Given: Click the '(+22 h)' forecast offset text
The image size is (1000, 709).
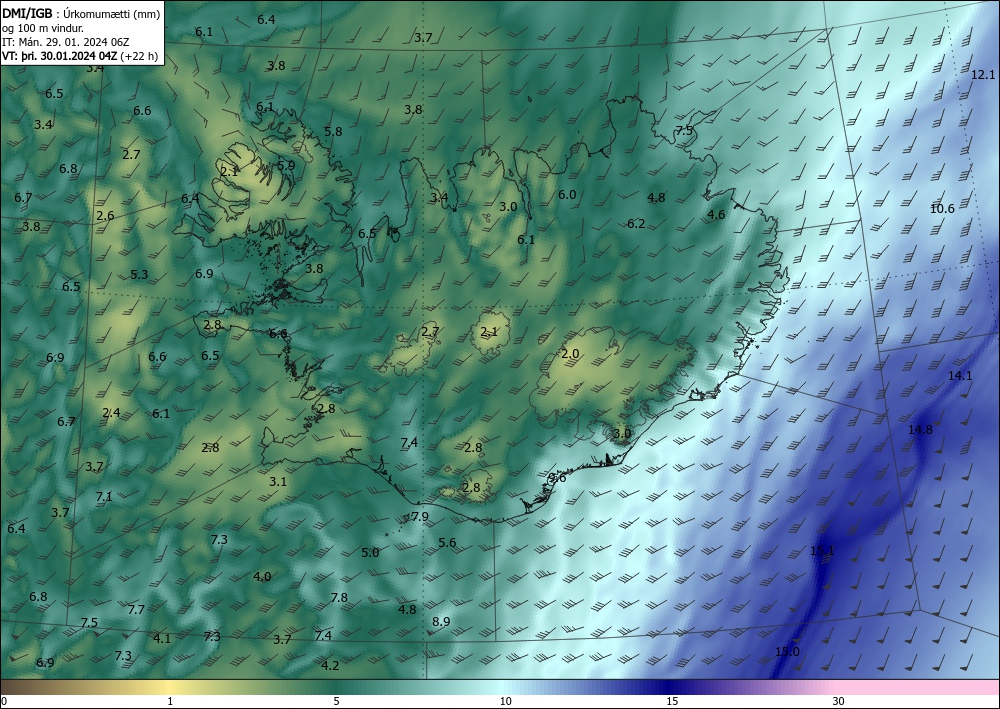Looking at the screenshot, I should click(x=139, y=55).
